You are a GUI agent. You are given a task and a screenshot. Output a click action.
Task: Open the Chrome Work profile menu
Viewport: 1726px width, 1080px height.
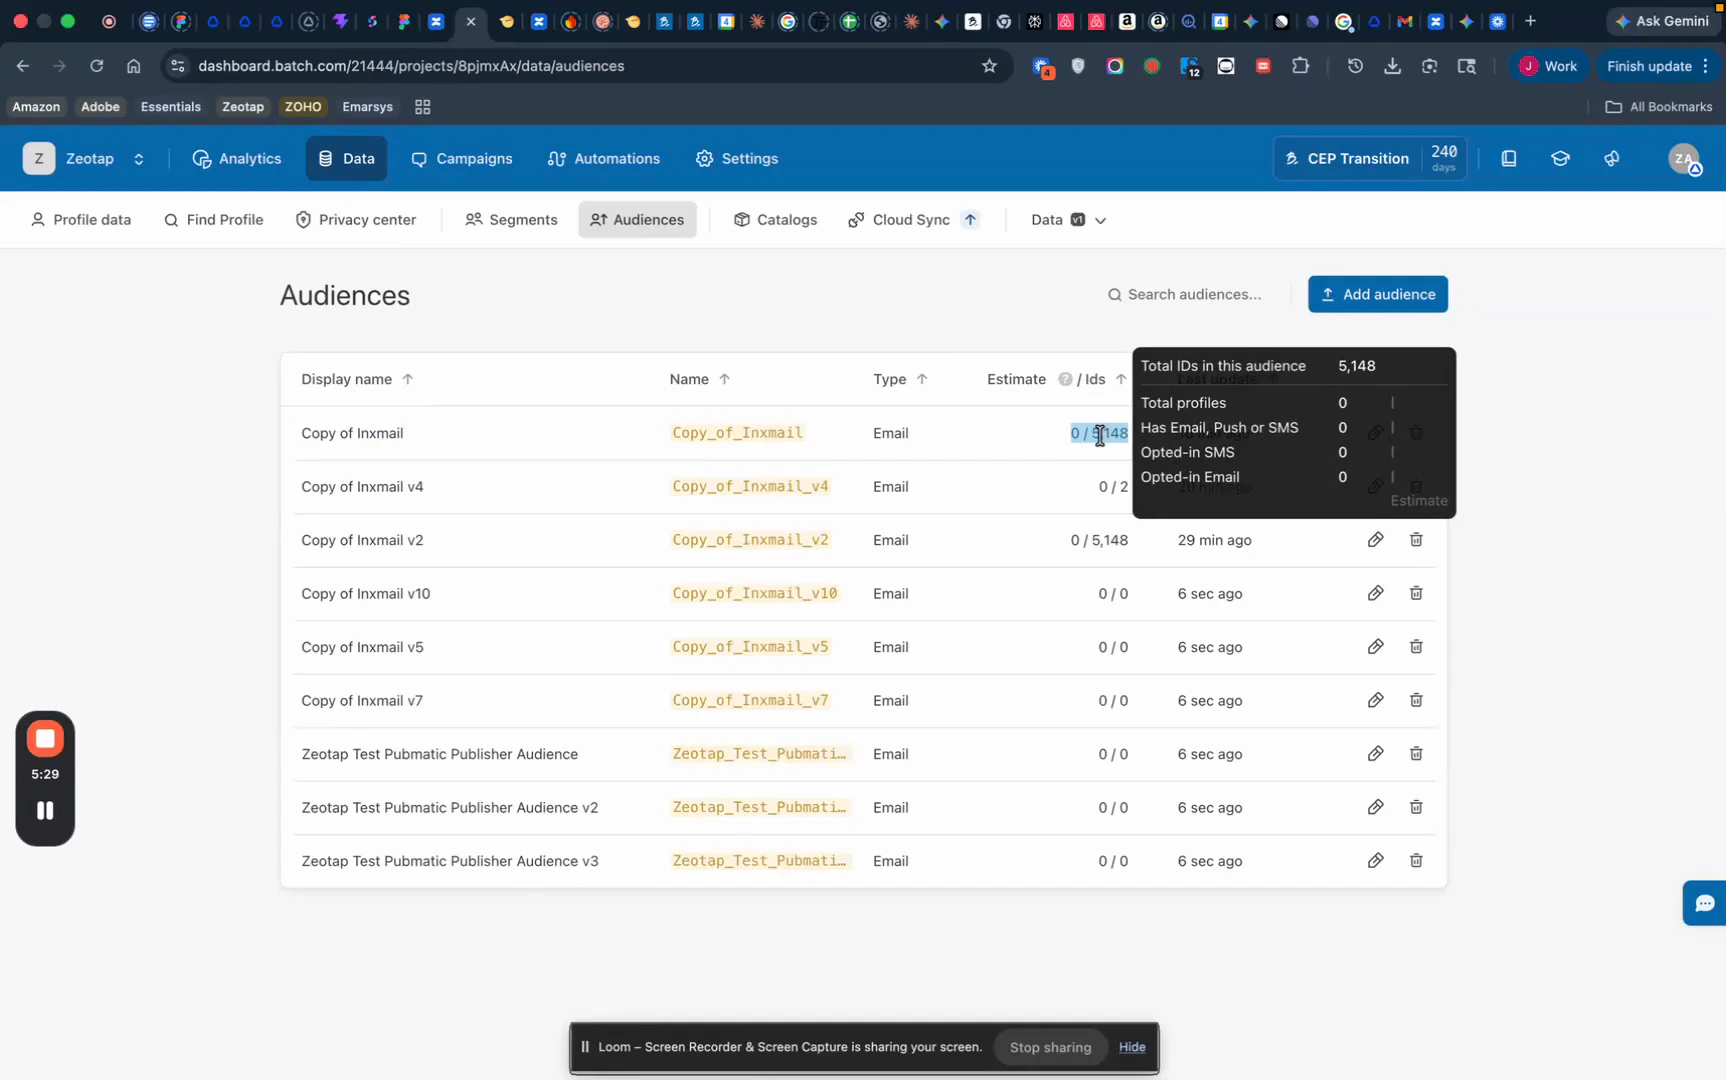pyautogui.click(x=1548, y=66)
